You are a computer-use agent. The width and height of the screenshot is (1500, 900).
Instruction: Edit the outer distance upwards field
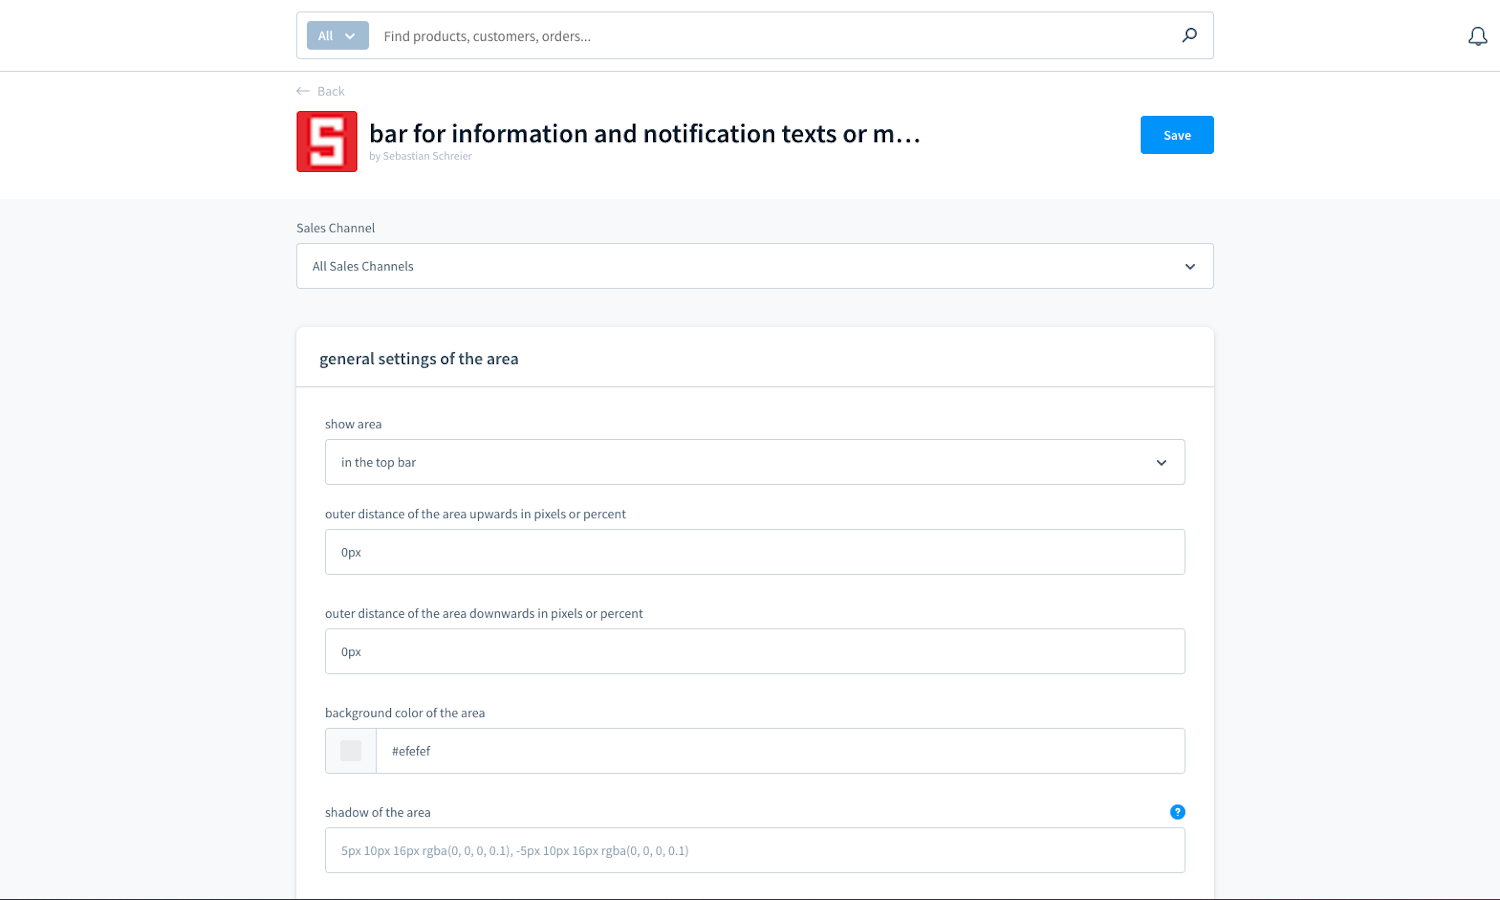tap(755, 551)
